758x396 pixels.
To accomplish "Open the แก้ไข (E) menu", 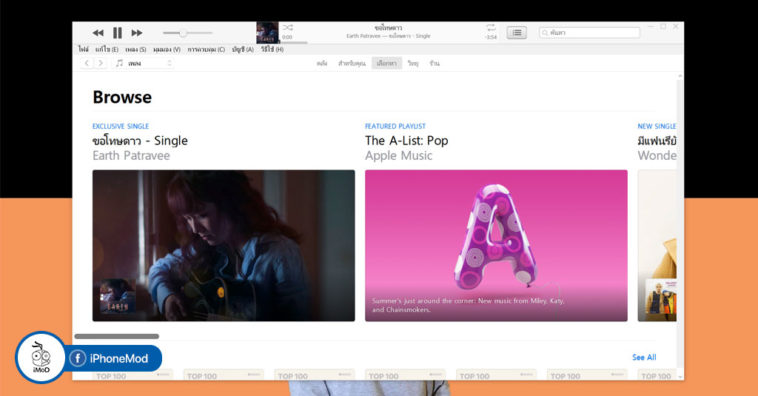I will pyautogui.click(x=107, y=49).
